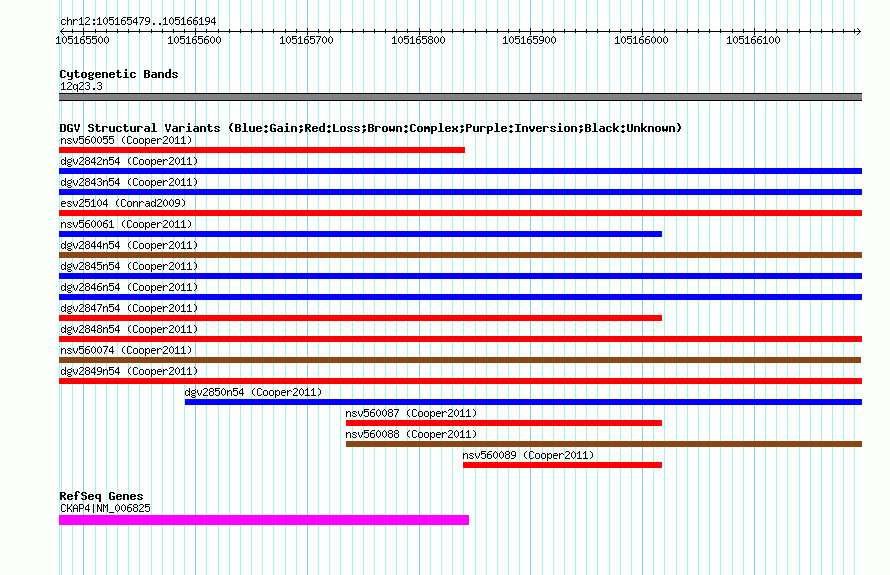Select the CKAP4|NM_006825 gene label
This screenshot has width=890, height=575.
point(105,508)
